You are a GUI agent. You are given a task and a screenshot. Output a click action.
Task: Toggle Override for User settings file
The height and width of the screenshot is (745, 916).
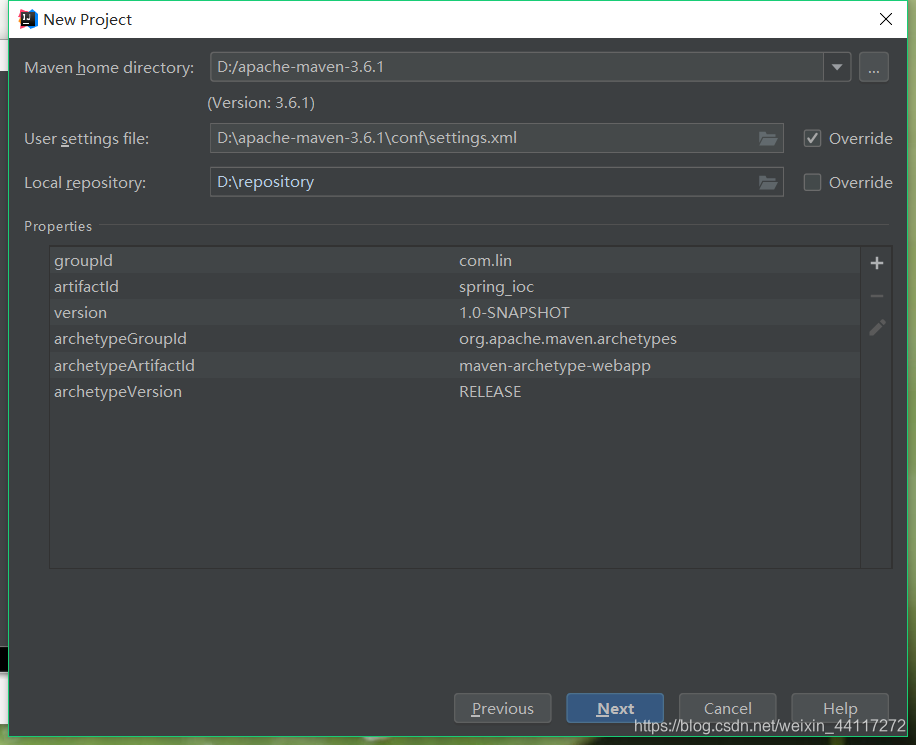812,138
